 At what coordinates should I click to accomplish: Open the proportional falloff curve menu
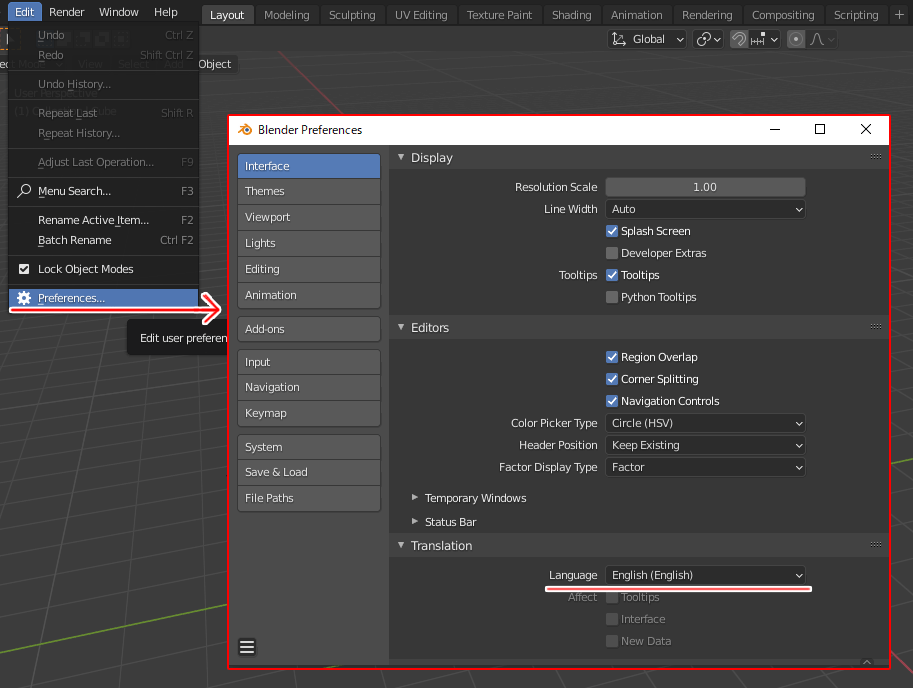click(822, 39)
